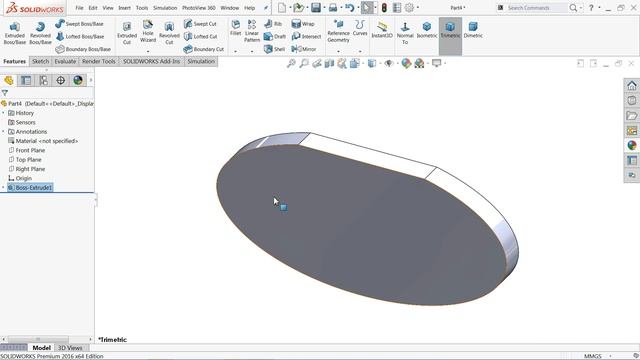Image resolution: width=640 pixels, height=360 pixels.
Task: Select the Front Plane item
Action: (x=27, y=150)
